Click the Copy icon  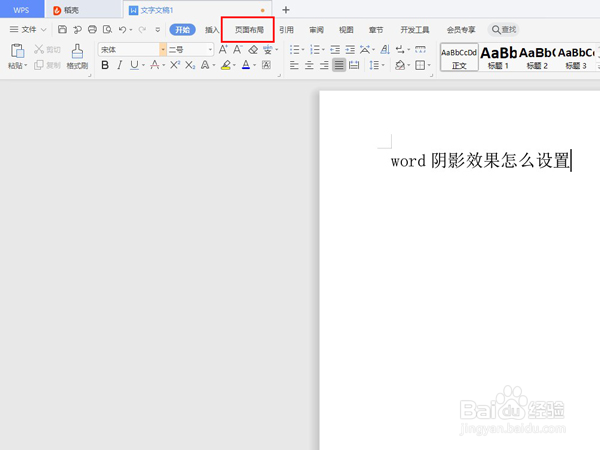pyautogui.click(x=39, y=65)
